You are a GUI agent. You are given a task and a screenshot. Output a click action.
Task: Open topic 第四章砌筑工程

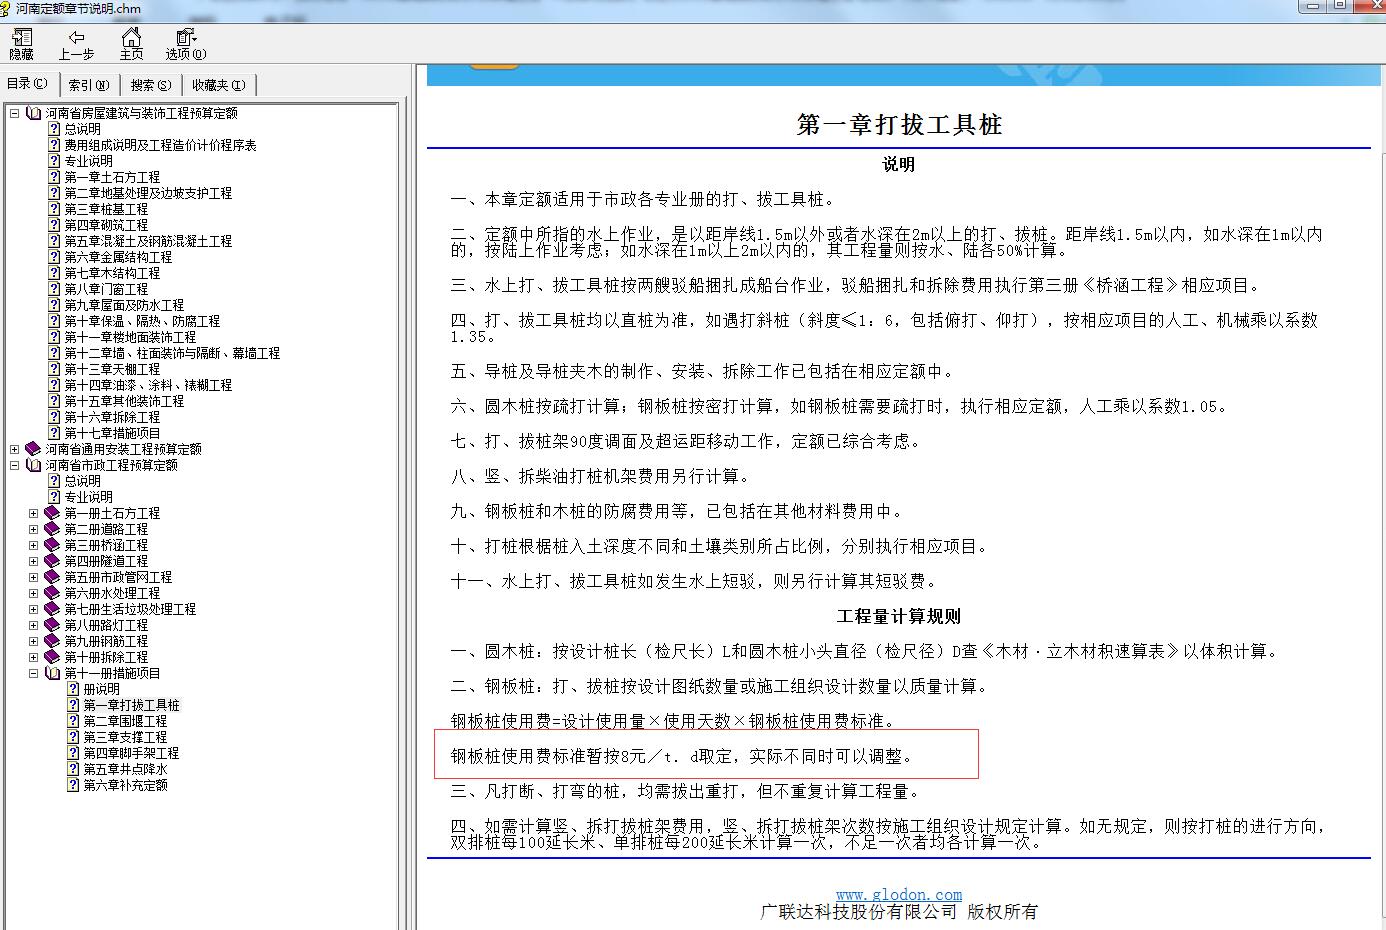coord(106,225)
